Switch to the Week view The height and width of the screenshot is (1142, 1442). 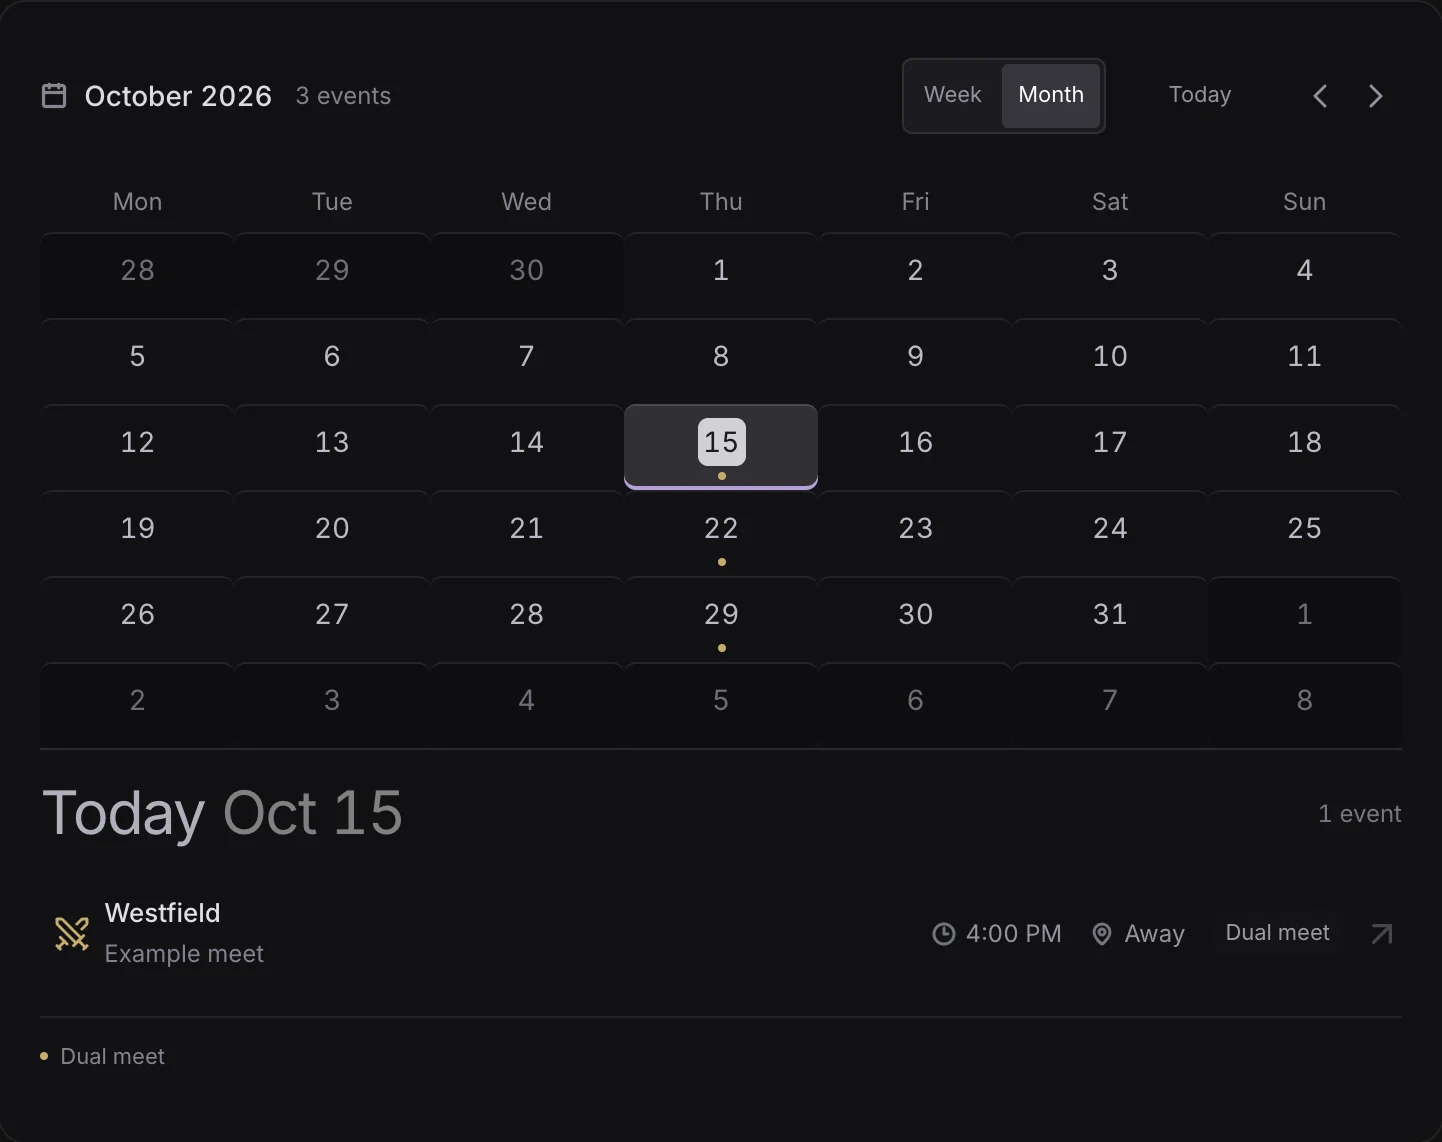pyautogui.click(x=953, y=95)
